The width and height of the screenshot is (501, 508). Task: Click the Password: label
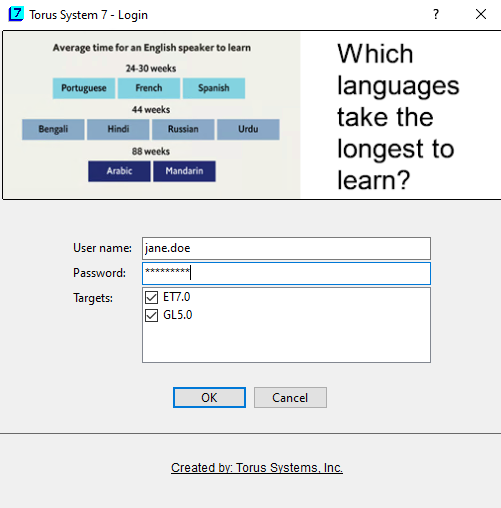click(99, 273)
